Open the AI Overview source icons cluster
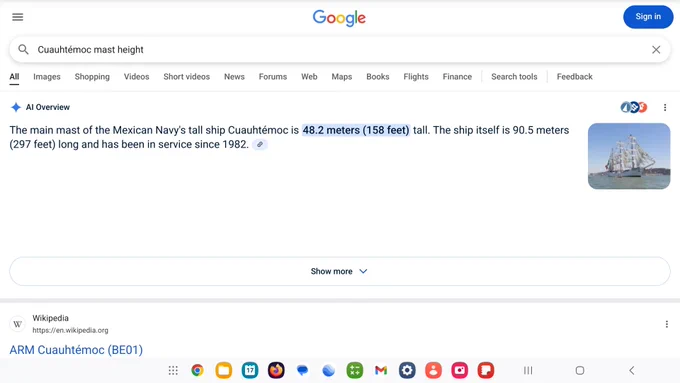 pyautogui.click(x=634, y=107)
